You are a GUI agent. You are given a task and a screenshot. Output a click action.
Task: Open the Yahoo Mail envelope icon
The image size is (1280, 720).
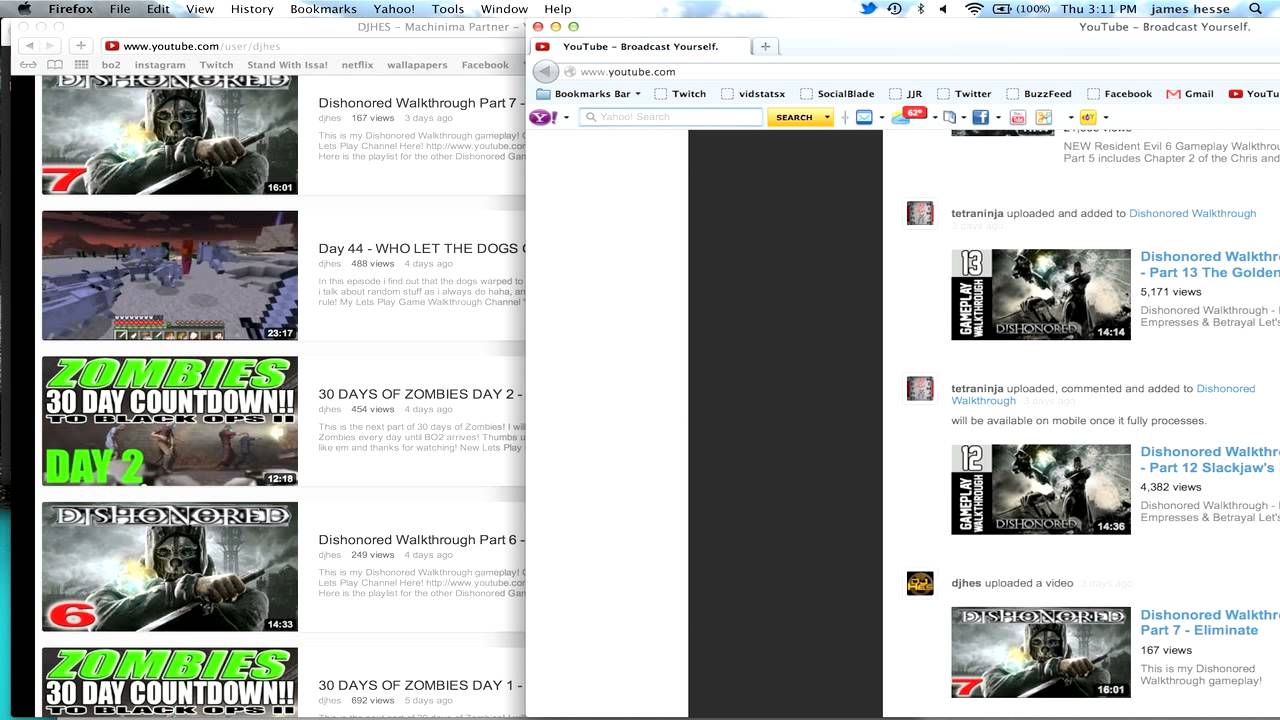tap(864, 117)
